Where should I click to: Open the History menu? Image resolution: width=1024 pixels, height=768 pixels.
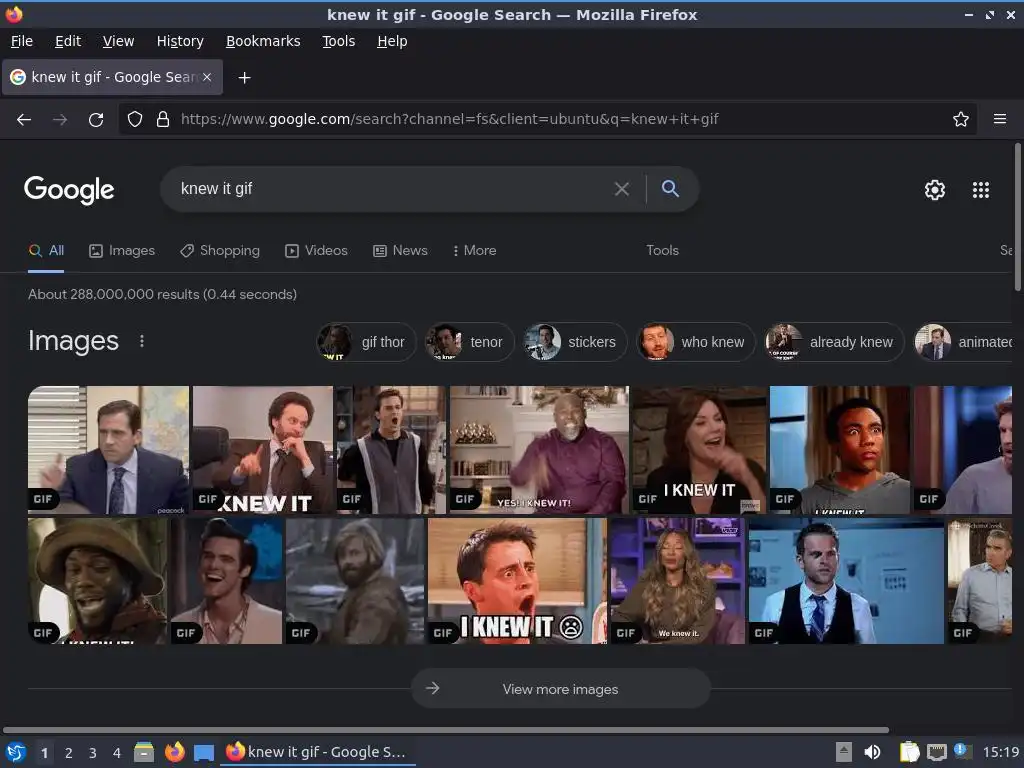180,41
